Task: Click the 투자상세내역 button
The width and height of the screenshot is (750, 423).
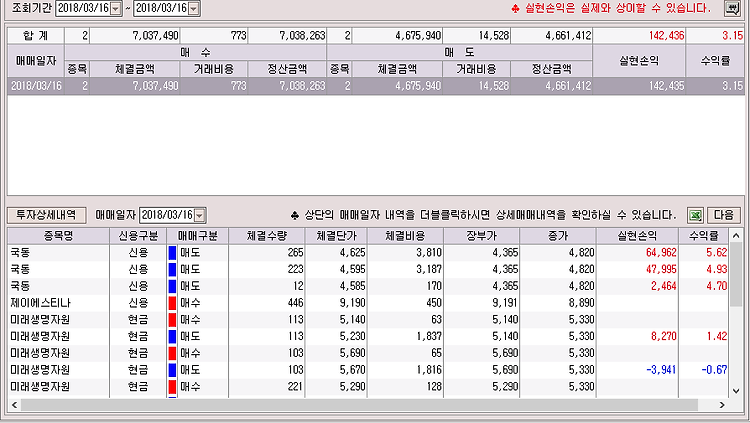Action: (46, 215)
